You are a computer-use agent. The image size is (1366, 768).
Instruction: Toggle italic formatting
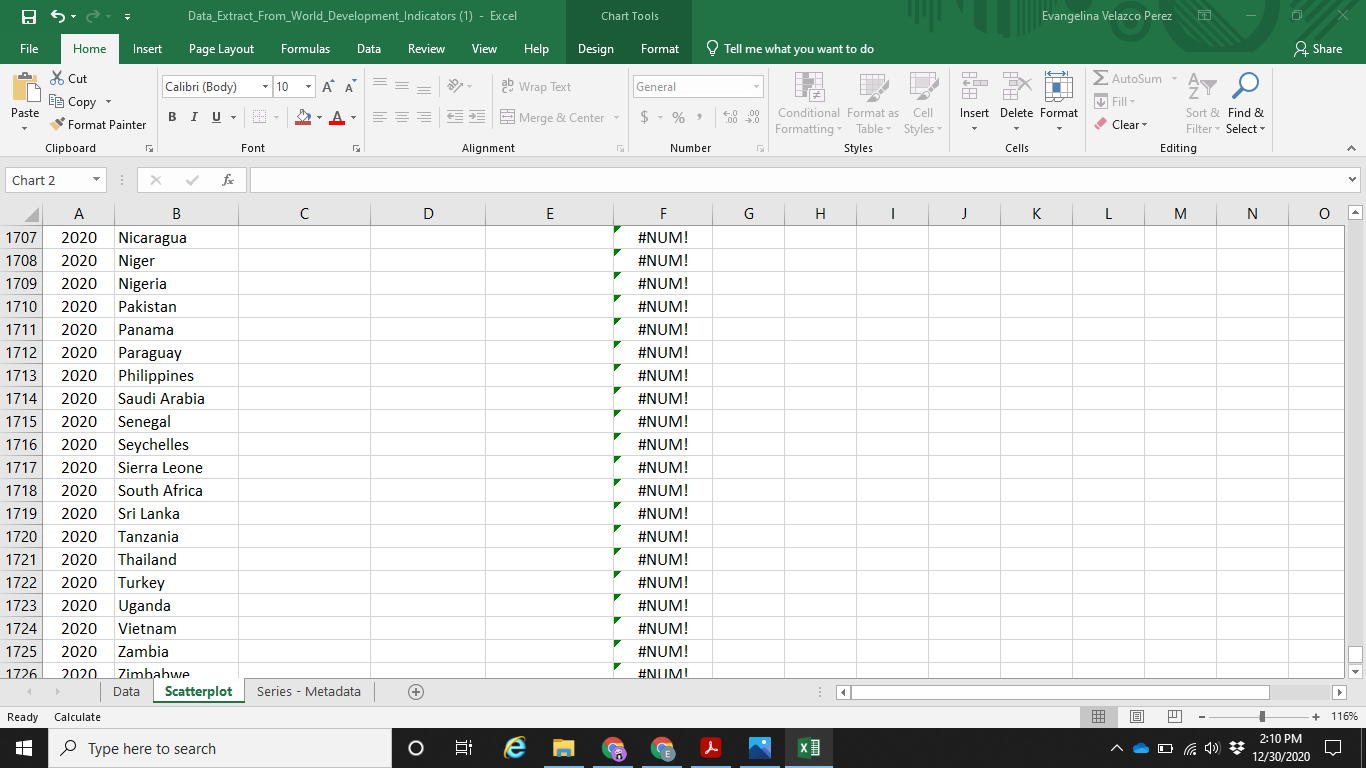193,117
